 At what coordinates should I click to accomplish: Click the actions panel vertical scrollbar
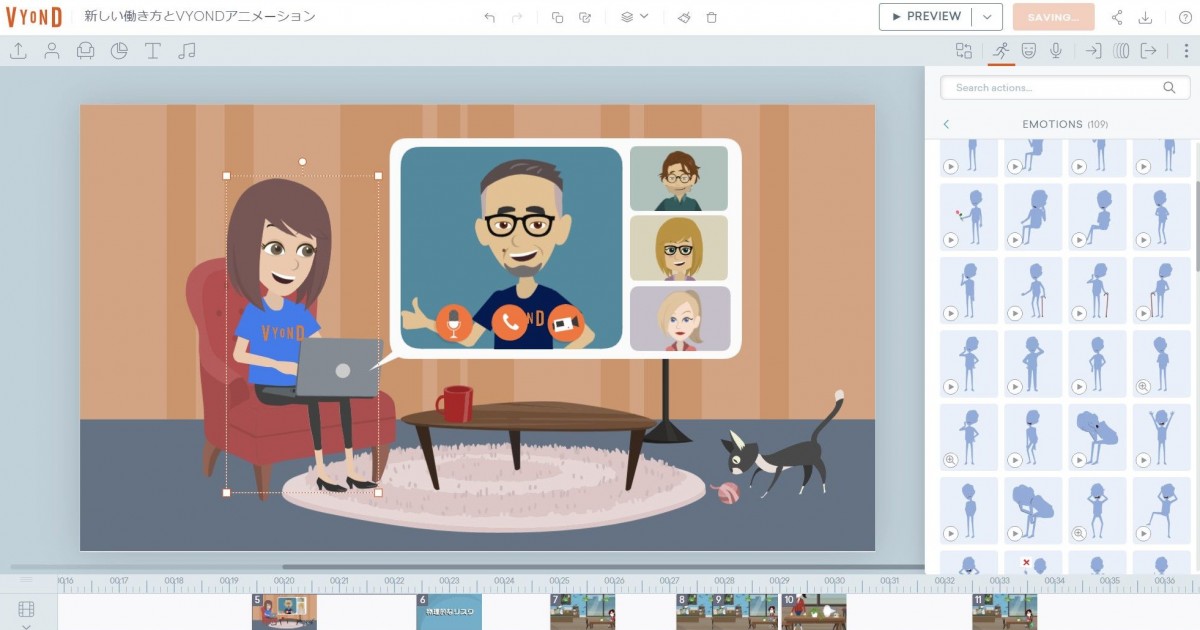point(1197,225)
